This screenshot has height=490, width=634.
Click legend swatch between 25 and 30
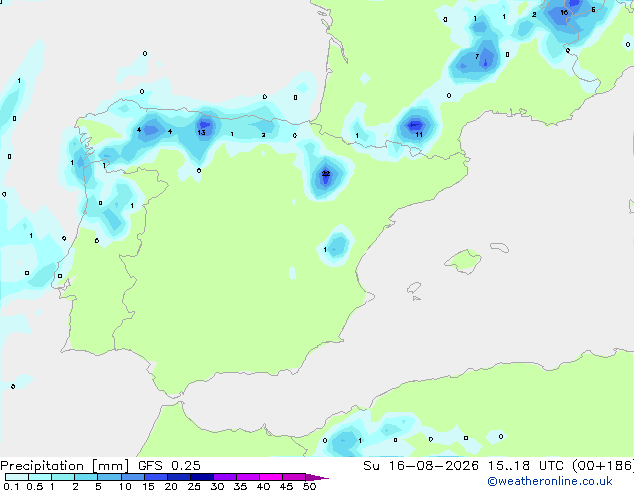(201, 477)
